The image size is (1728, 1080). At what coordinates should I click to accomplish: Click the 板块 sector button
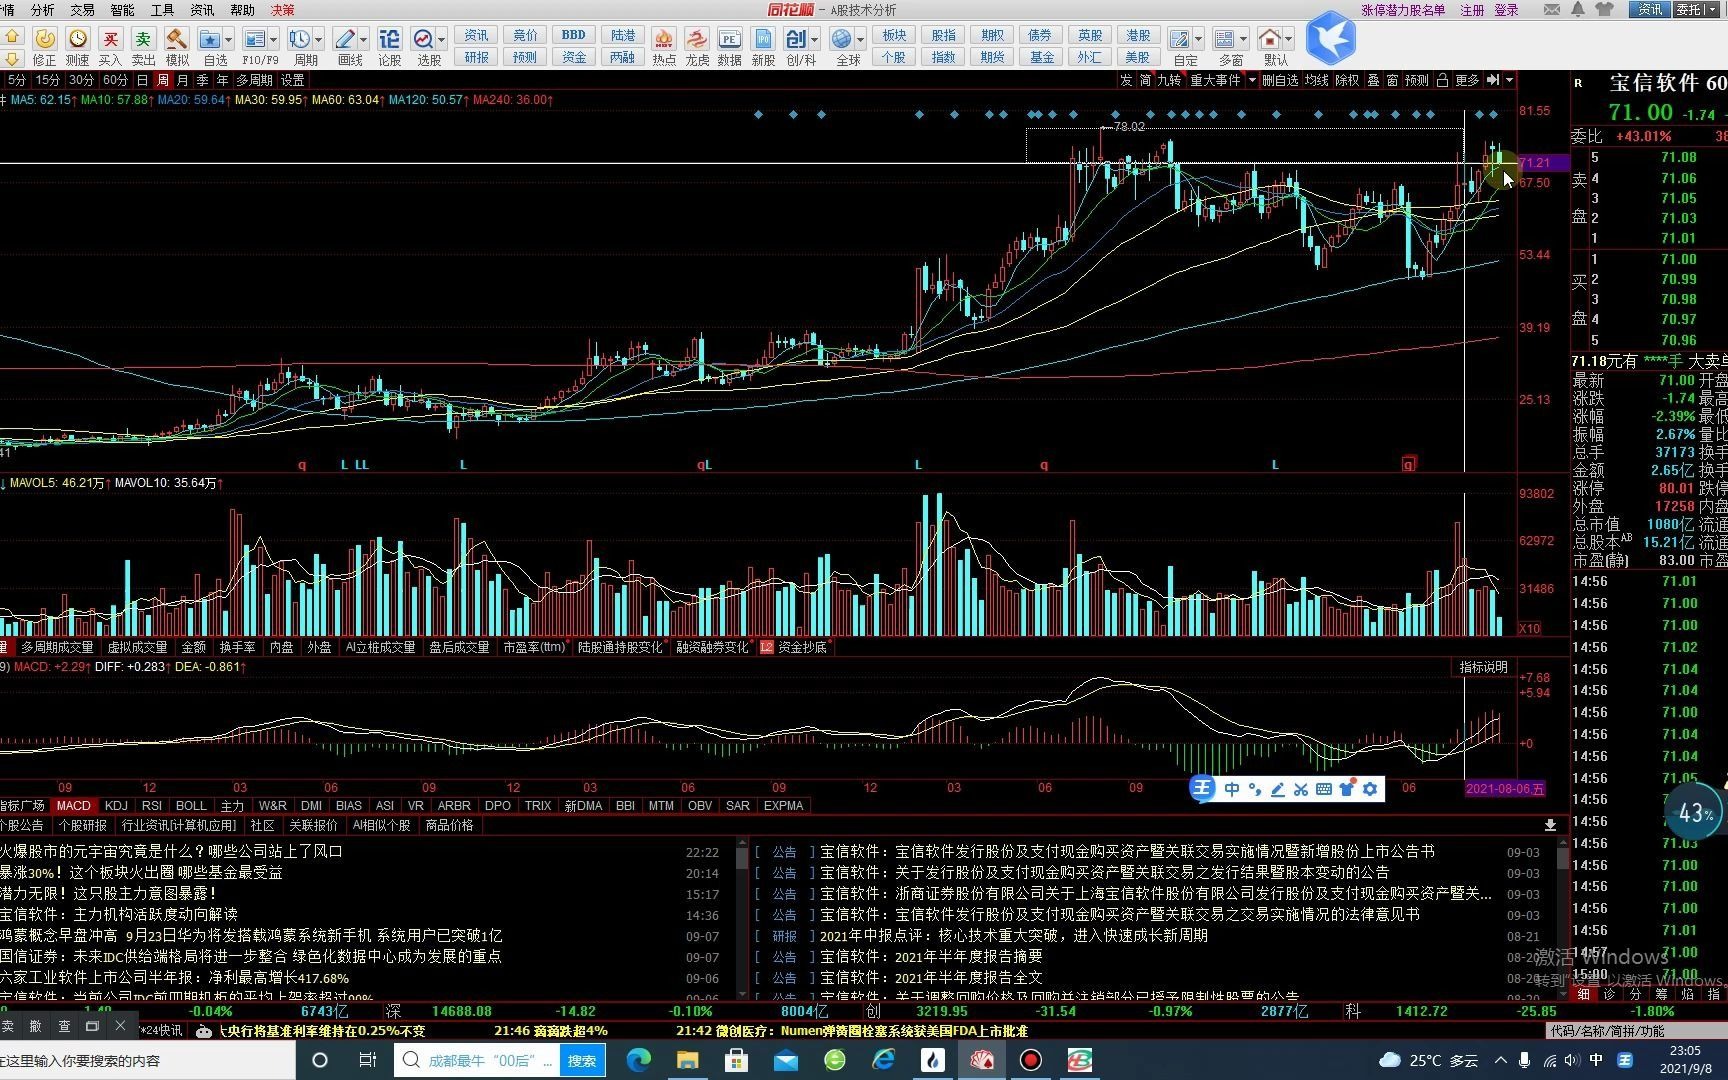click(x=894, y=35)
